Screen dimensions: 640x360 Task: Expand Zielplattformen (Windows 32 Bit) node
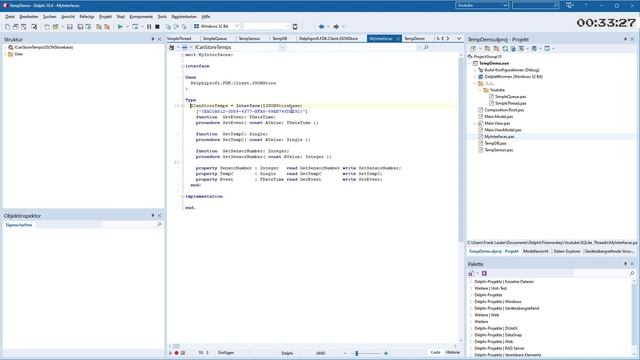coord(475,77)
